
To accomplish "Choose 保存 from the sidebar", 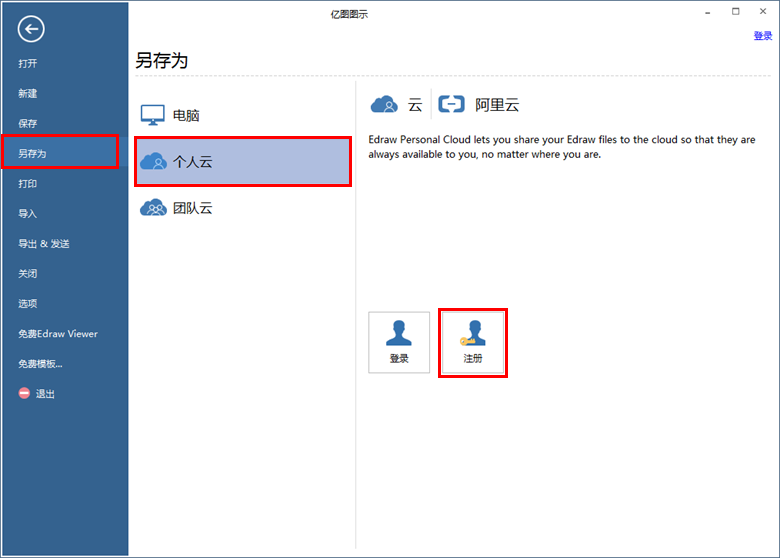I will 27,123.
